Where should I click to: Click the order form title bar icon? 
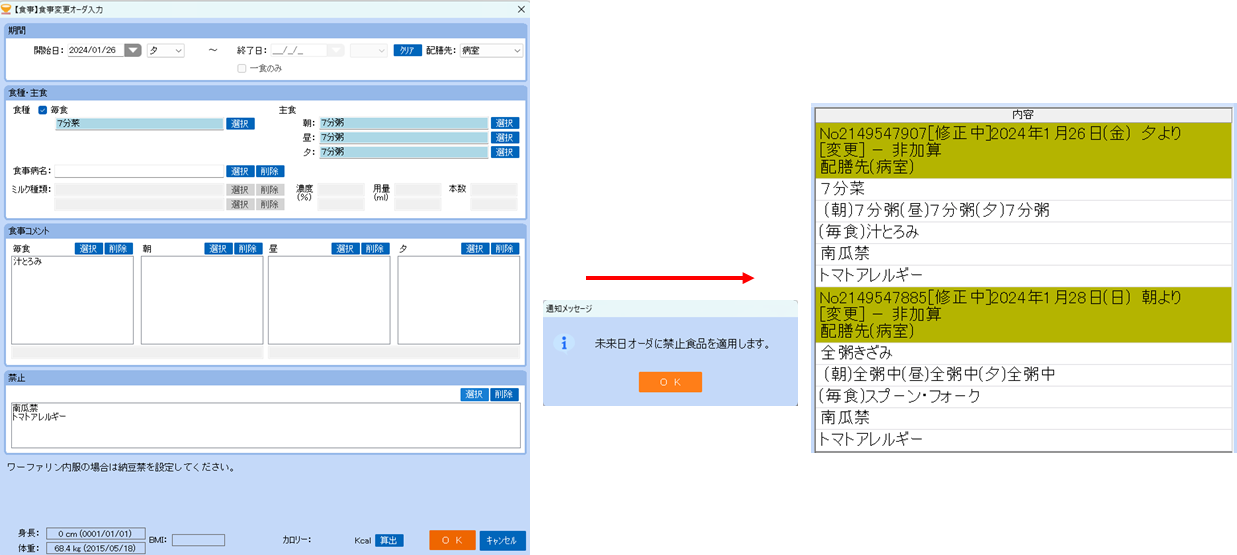point(7,9)
